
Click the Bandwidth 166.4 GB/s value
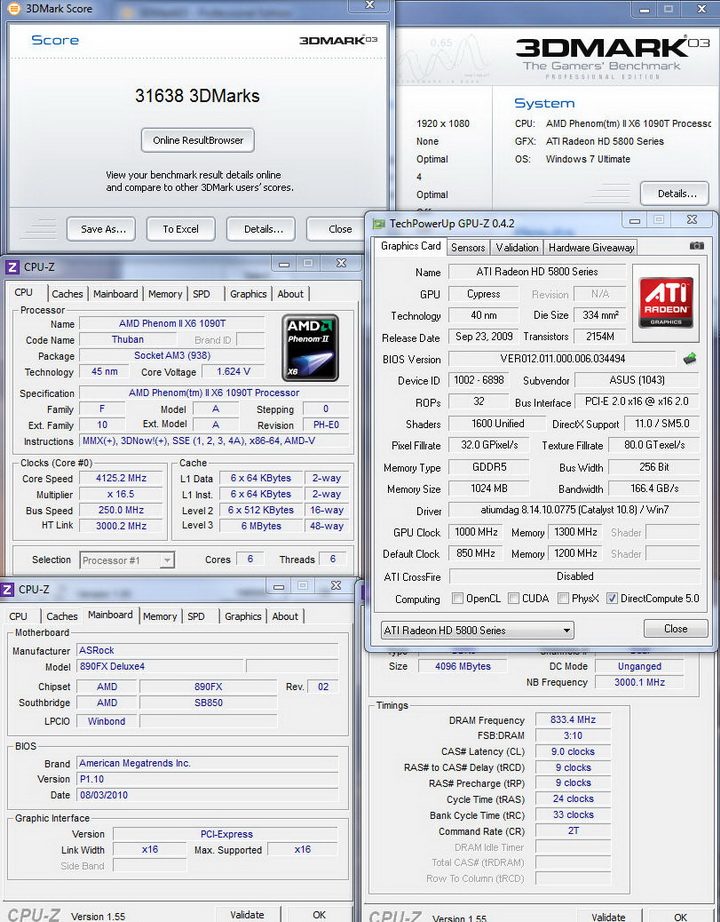[654, 489]
